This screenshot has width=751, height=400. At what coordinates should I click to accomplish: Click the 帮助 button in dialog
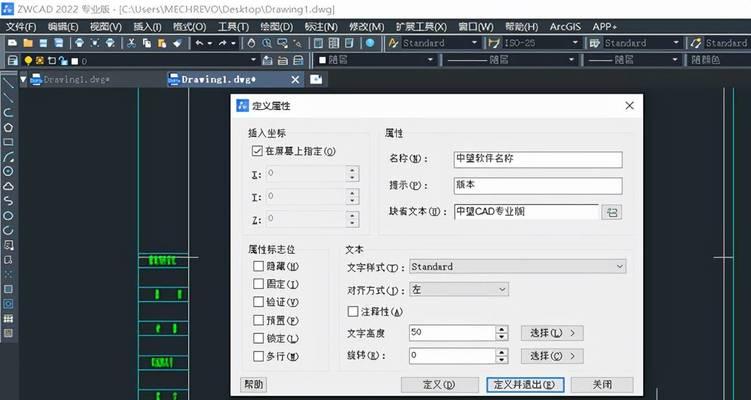coord(254,385)
